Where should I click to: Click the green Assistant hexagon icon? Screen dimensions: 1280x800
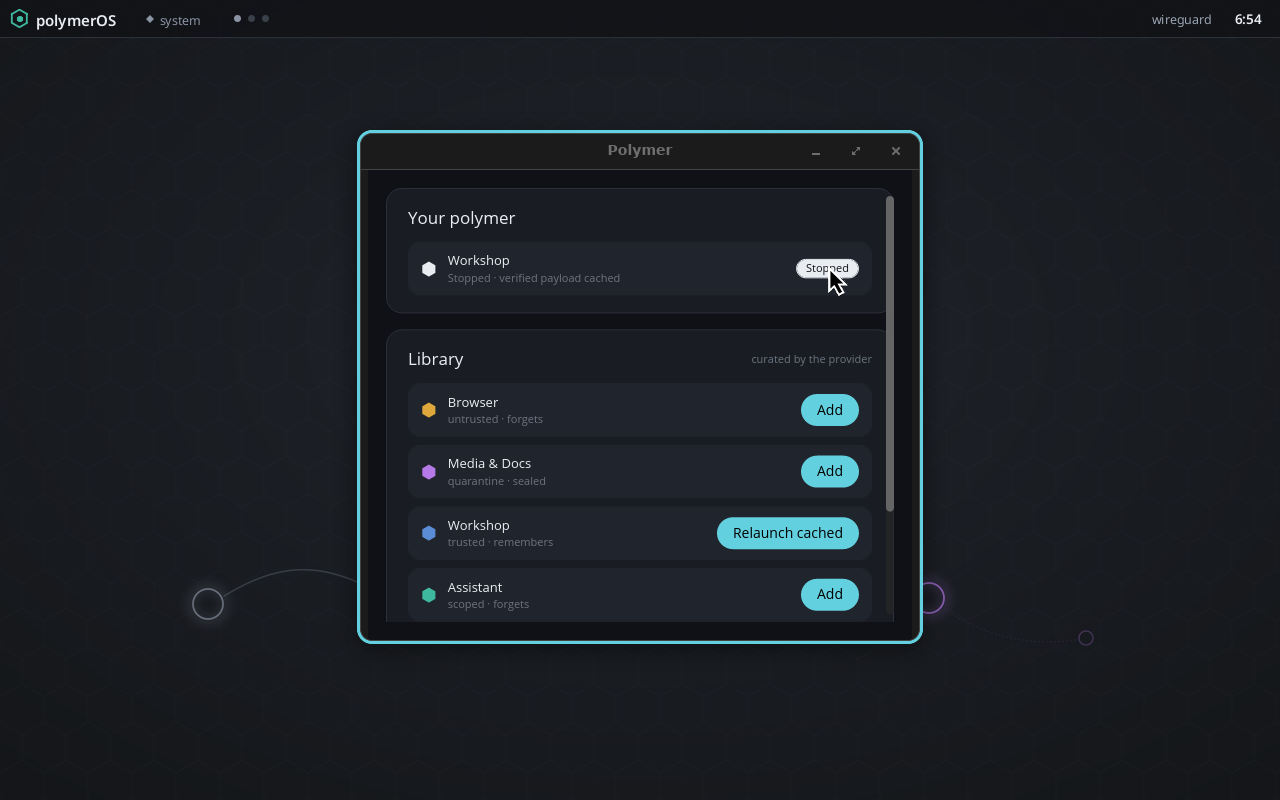429,595
